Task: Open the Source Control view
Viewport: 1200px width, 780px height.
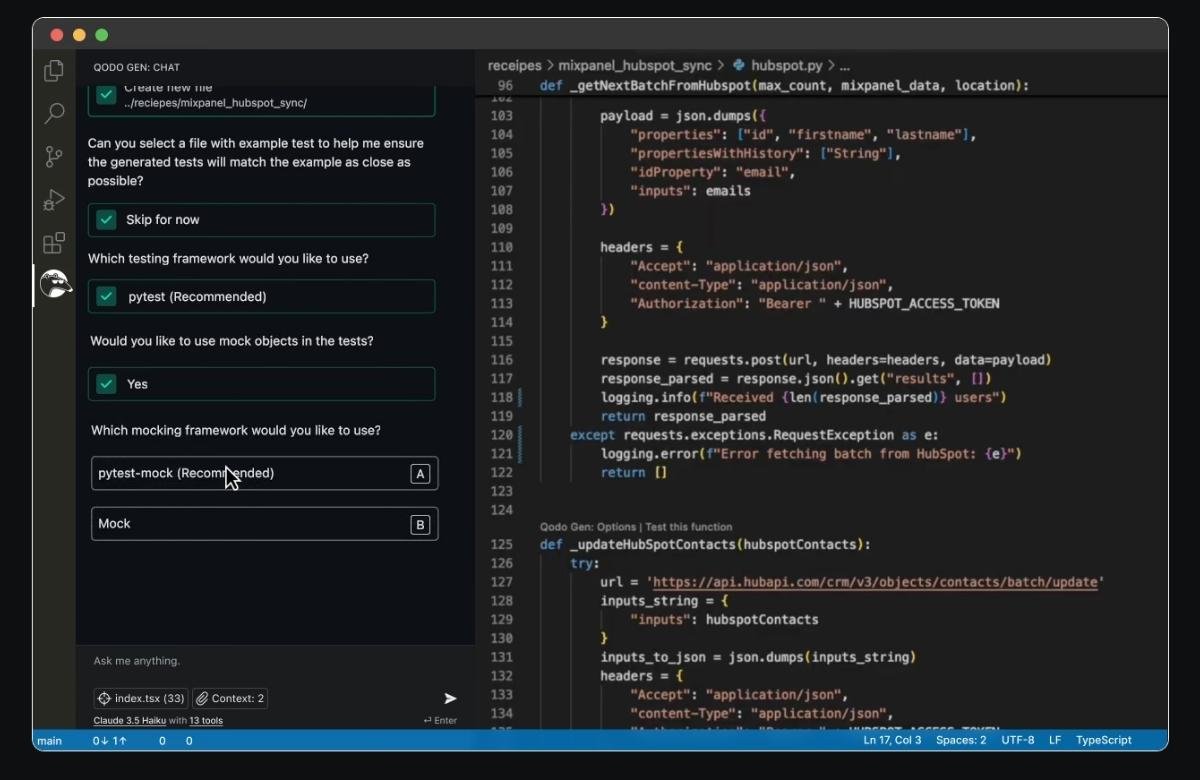Action: tap(54, 157)
